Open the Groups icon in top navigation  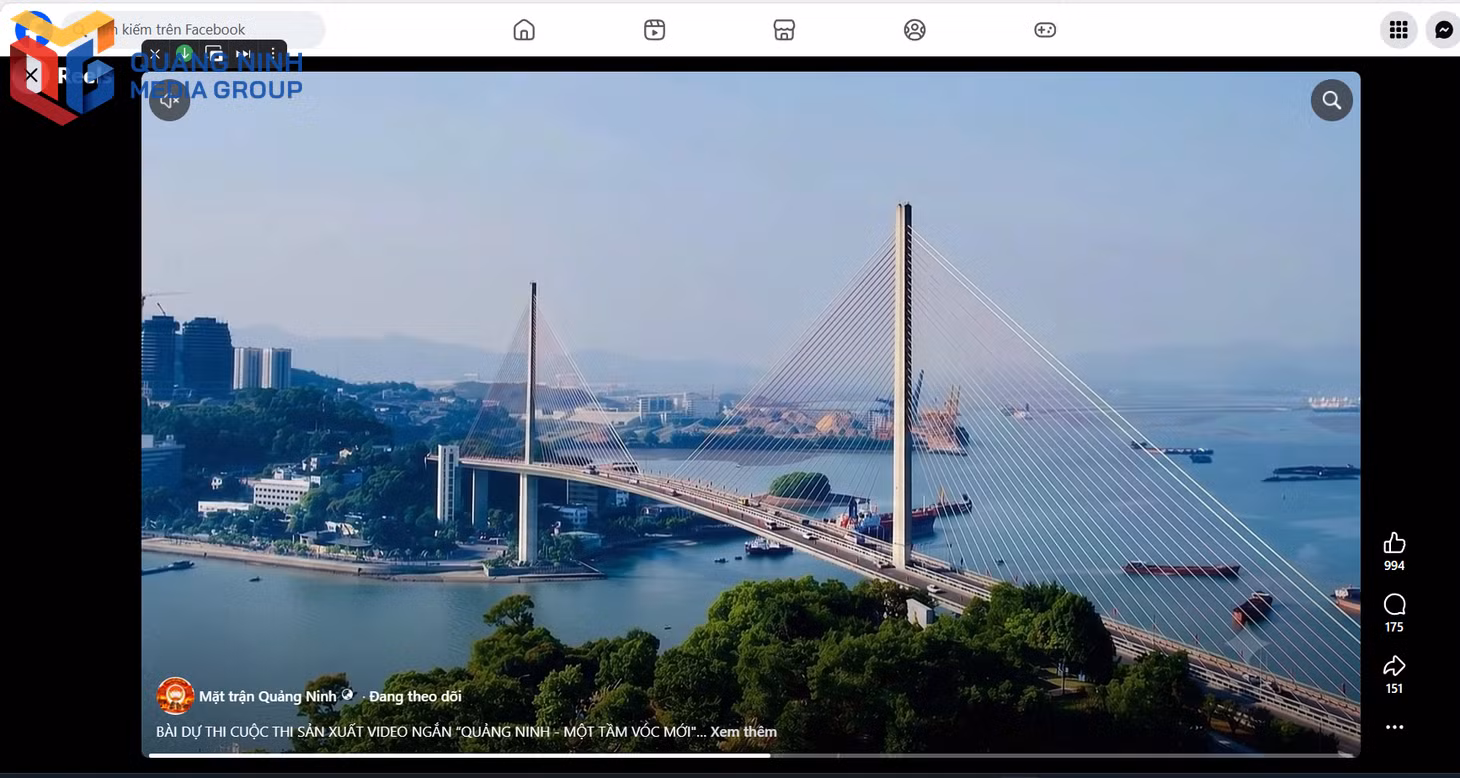(x=914, y=30)
